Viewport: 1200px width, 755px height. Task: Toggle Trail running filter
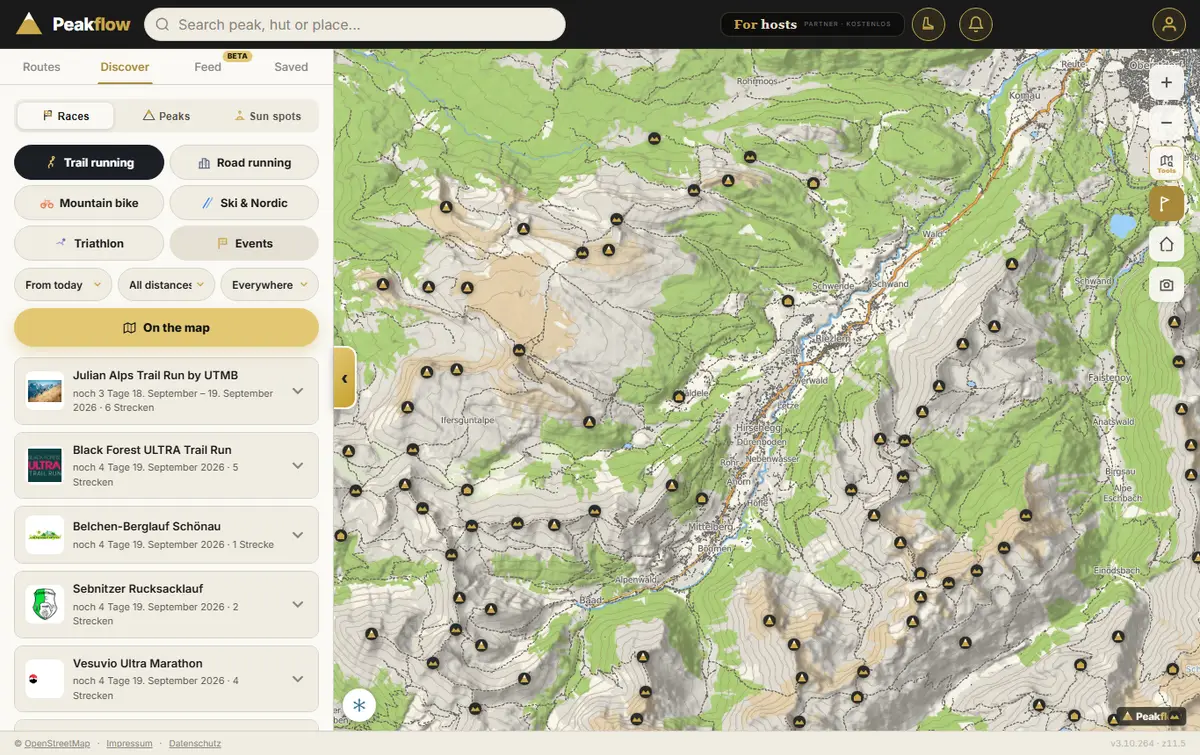tap(89, 162)
